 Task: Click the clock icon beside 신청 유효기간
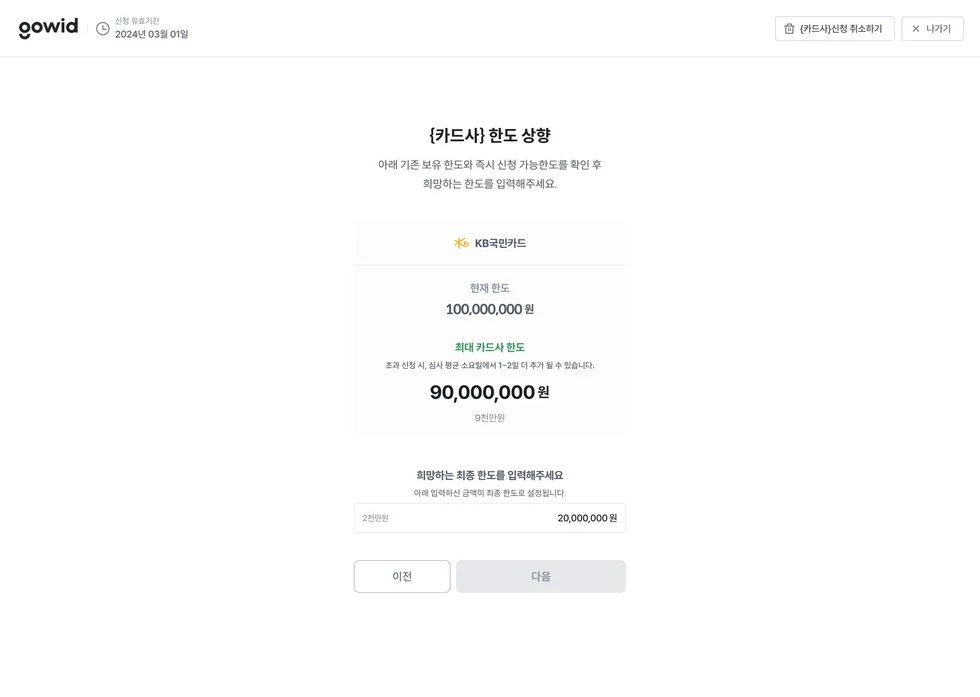point(102,29)
